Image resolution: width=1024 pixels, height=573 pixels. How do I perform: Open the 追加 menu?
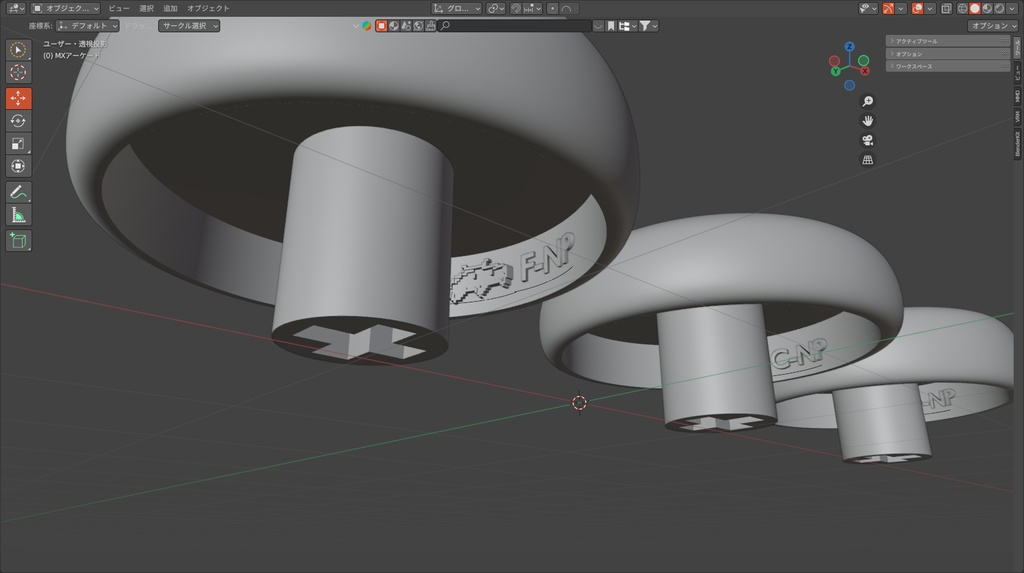pos(170,8)
